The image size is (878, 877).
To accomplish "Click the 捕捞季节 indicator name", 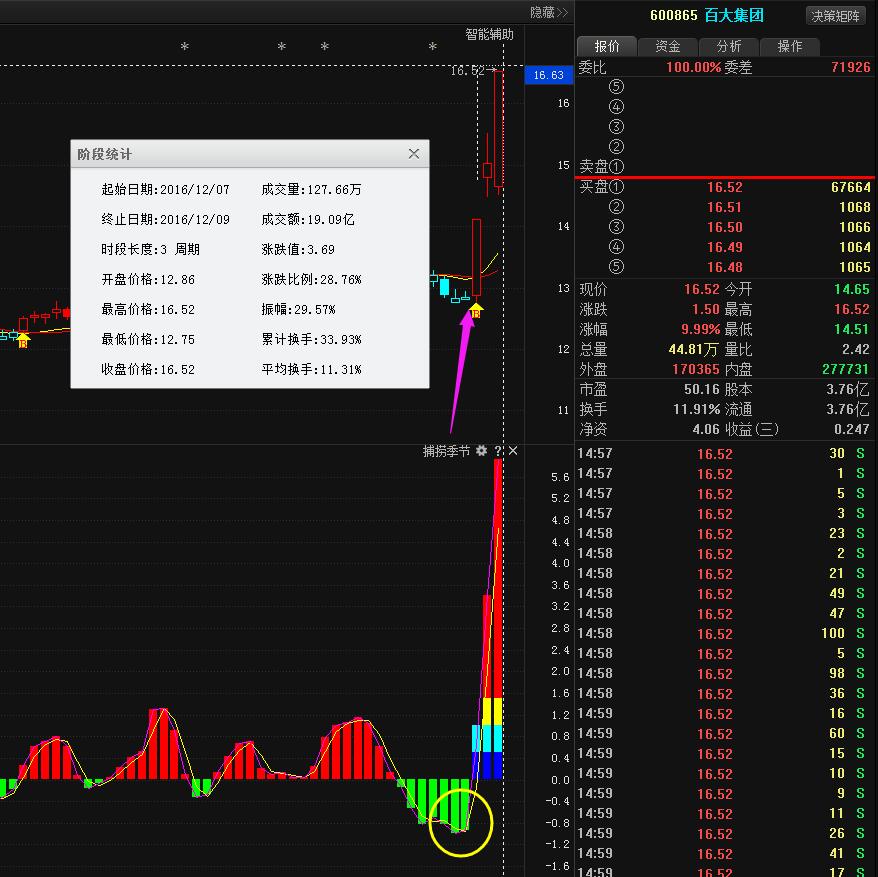I will (446, 451).
